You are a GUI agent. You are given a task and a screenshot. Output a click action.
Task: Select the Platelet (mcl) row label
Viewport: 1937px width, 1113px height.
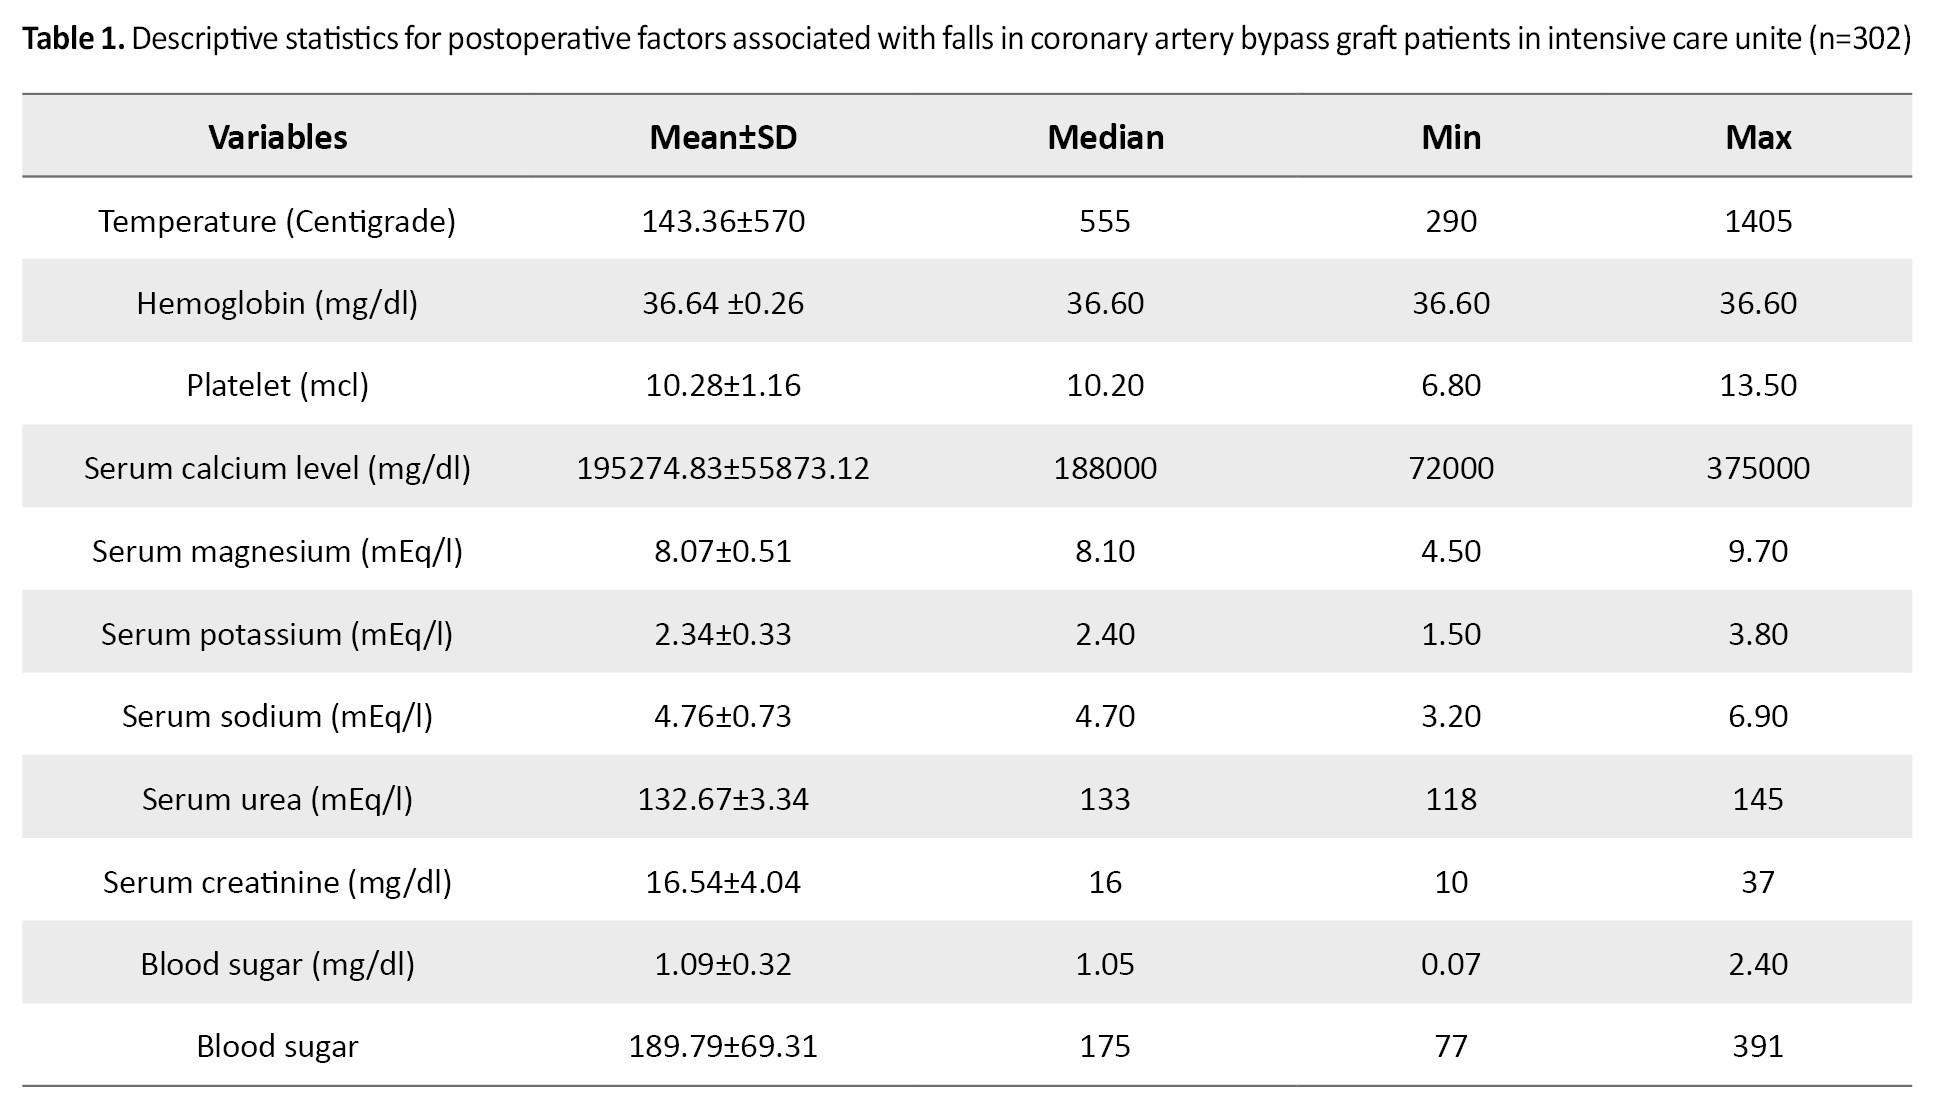pyautogui.click(x=277, y=385)
